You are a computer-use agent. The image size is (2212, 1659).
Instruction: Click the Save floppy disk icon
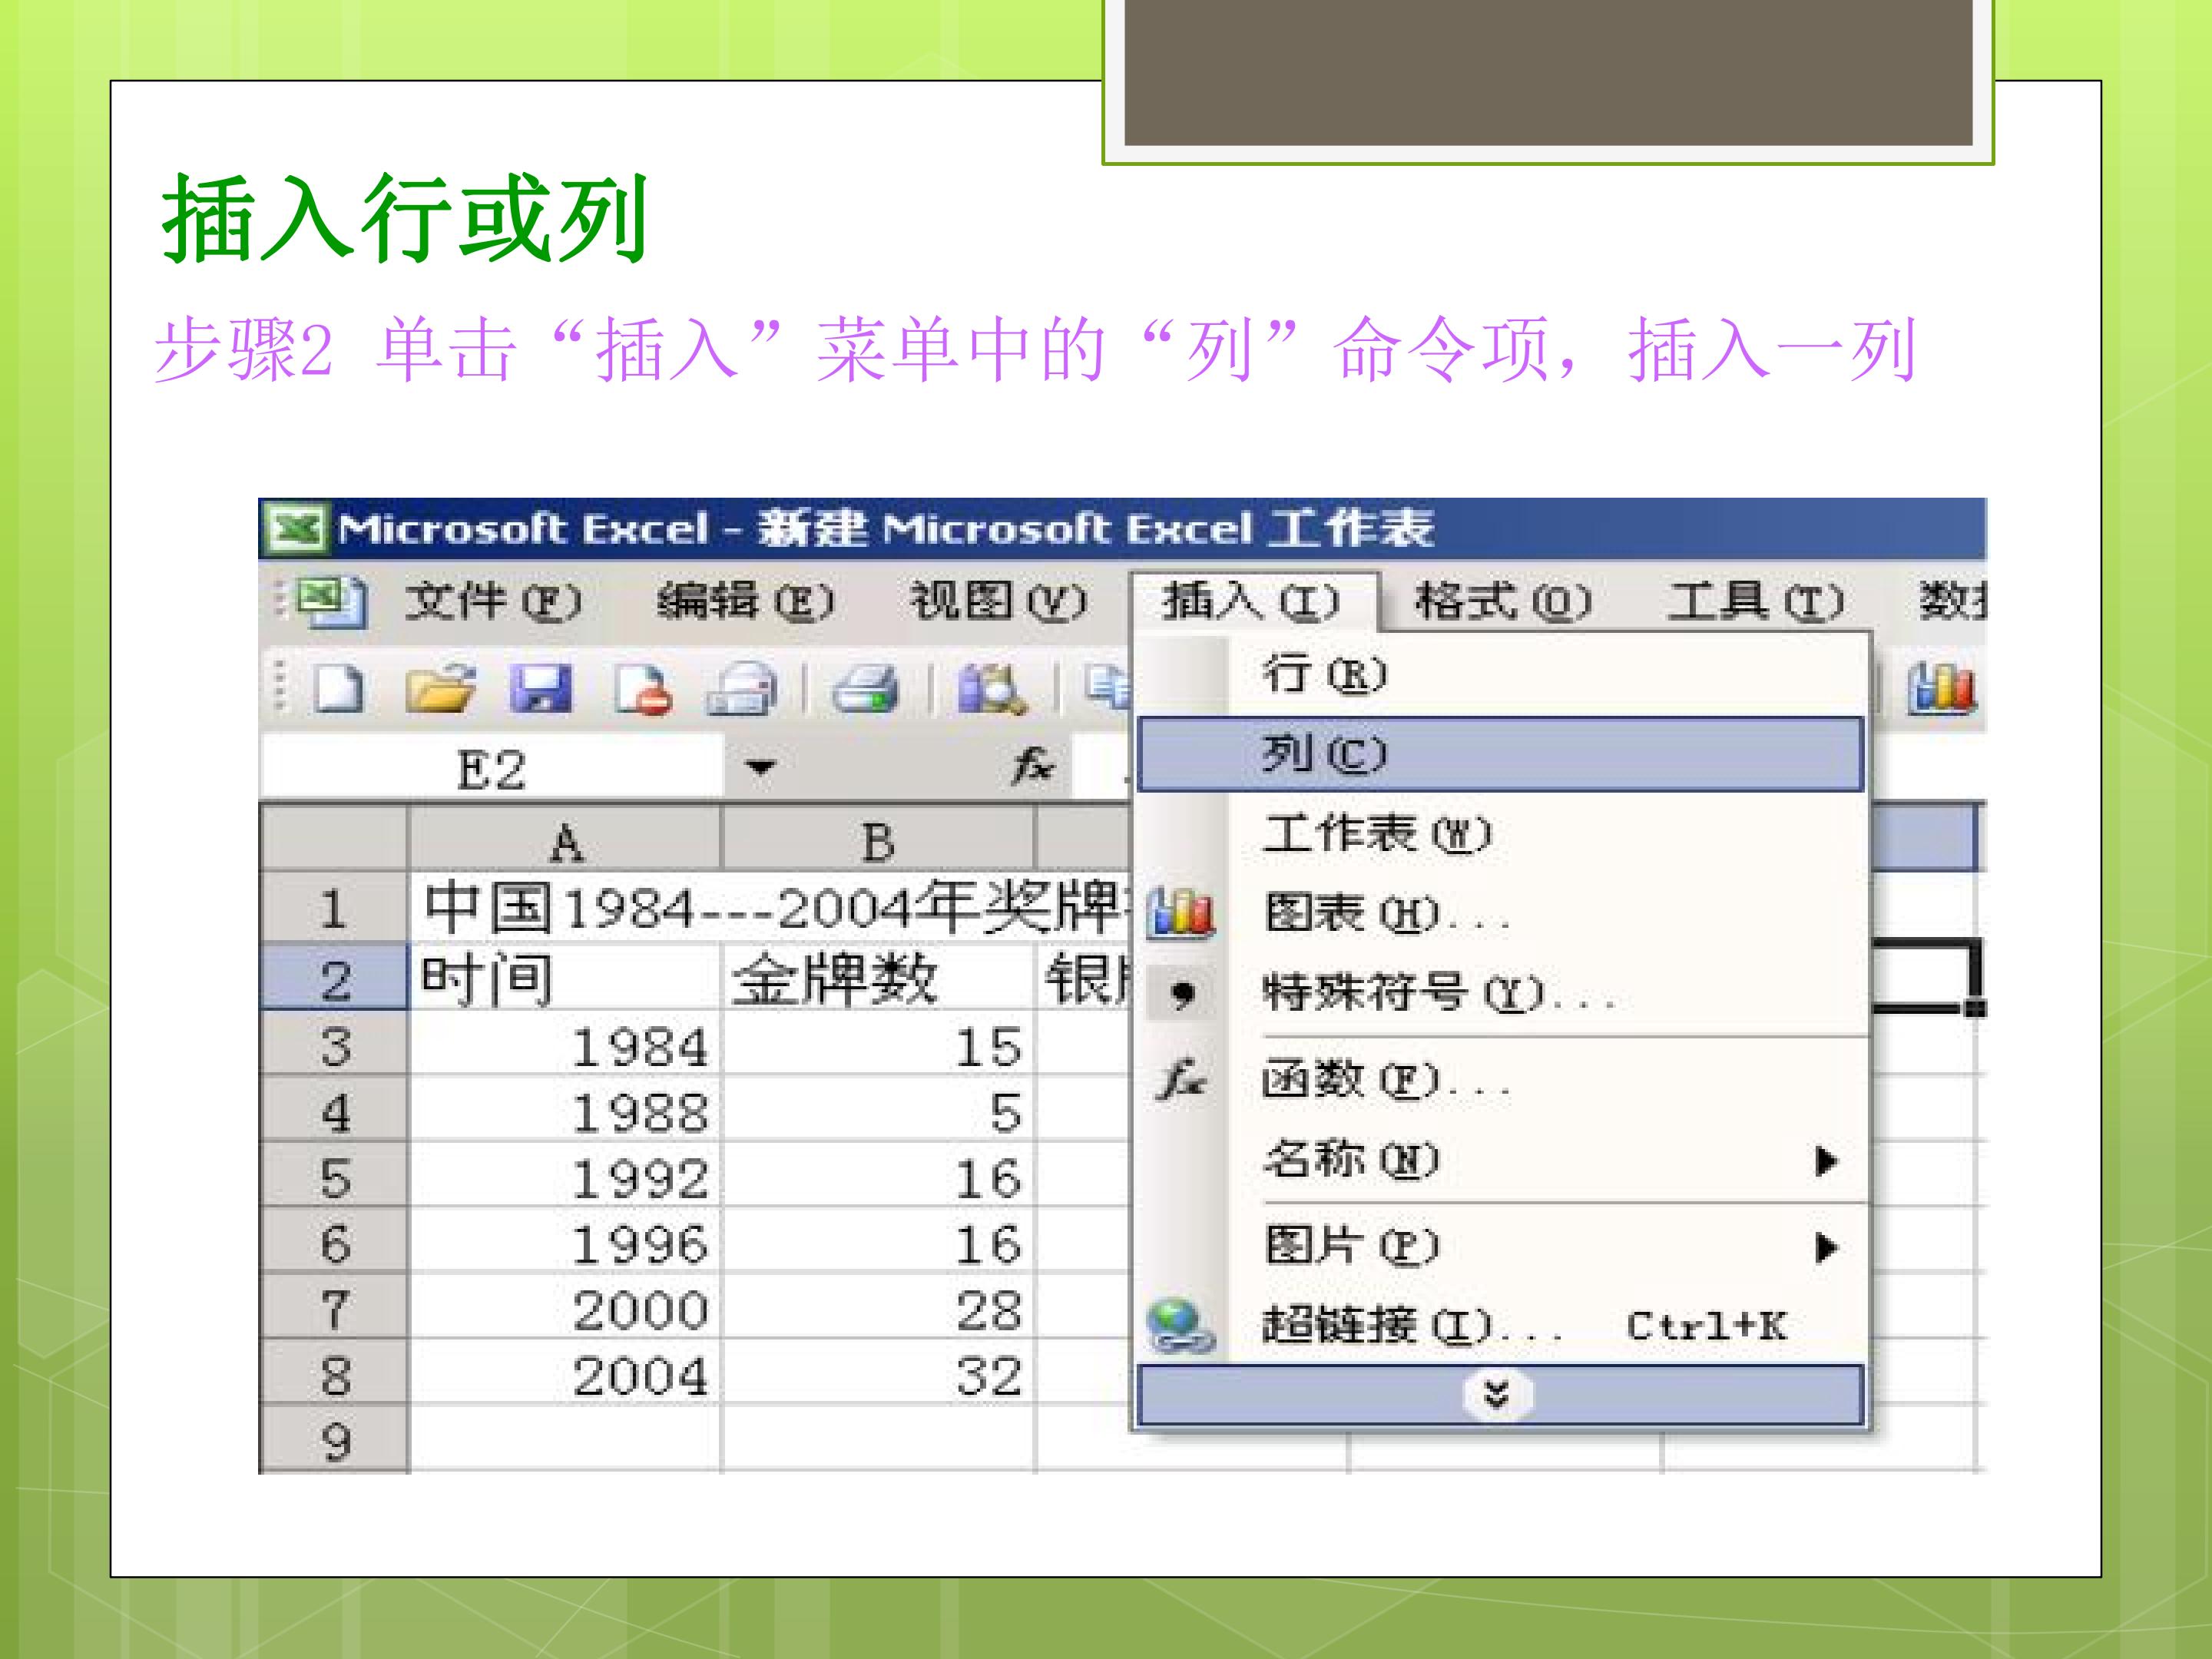click(x=541, y=688)
